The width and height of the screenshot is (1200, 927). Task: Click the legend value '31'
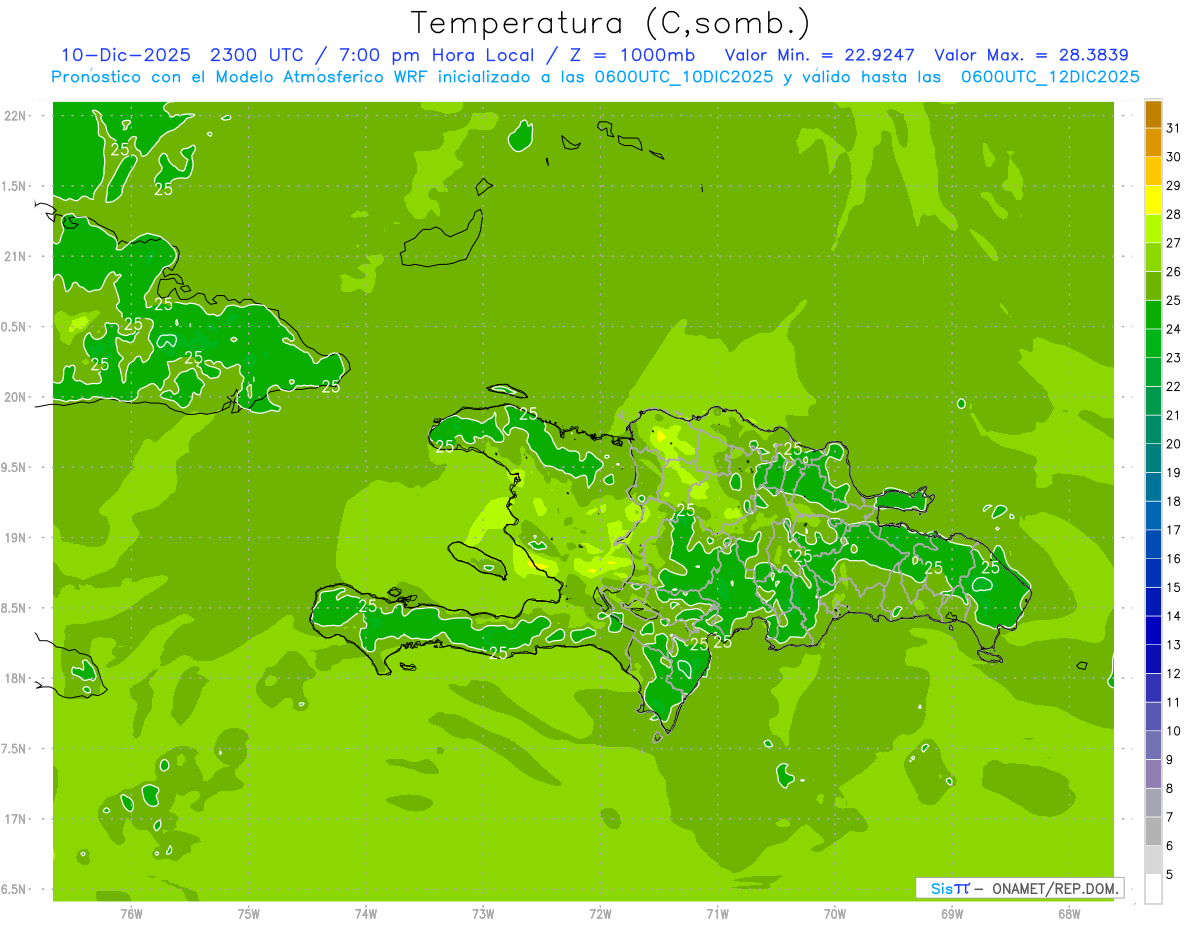click(x=1173, y=128)
